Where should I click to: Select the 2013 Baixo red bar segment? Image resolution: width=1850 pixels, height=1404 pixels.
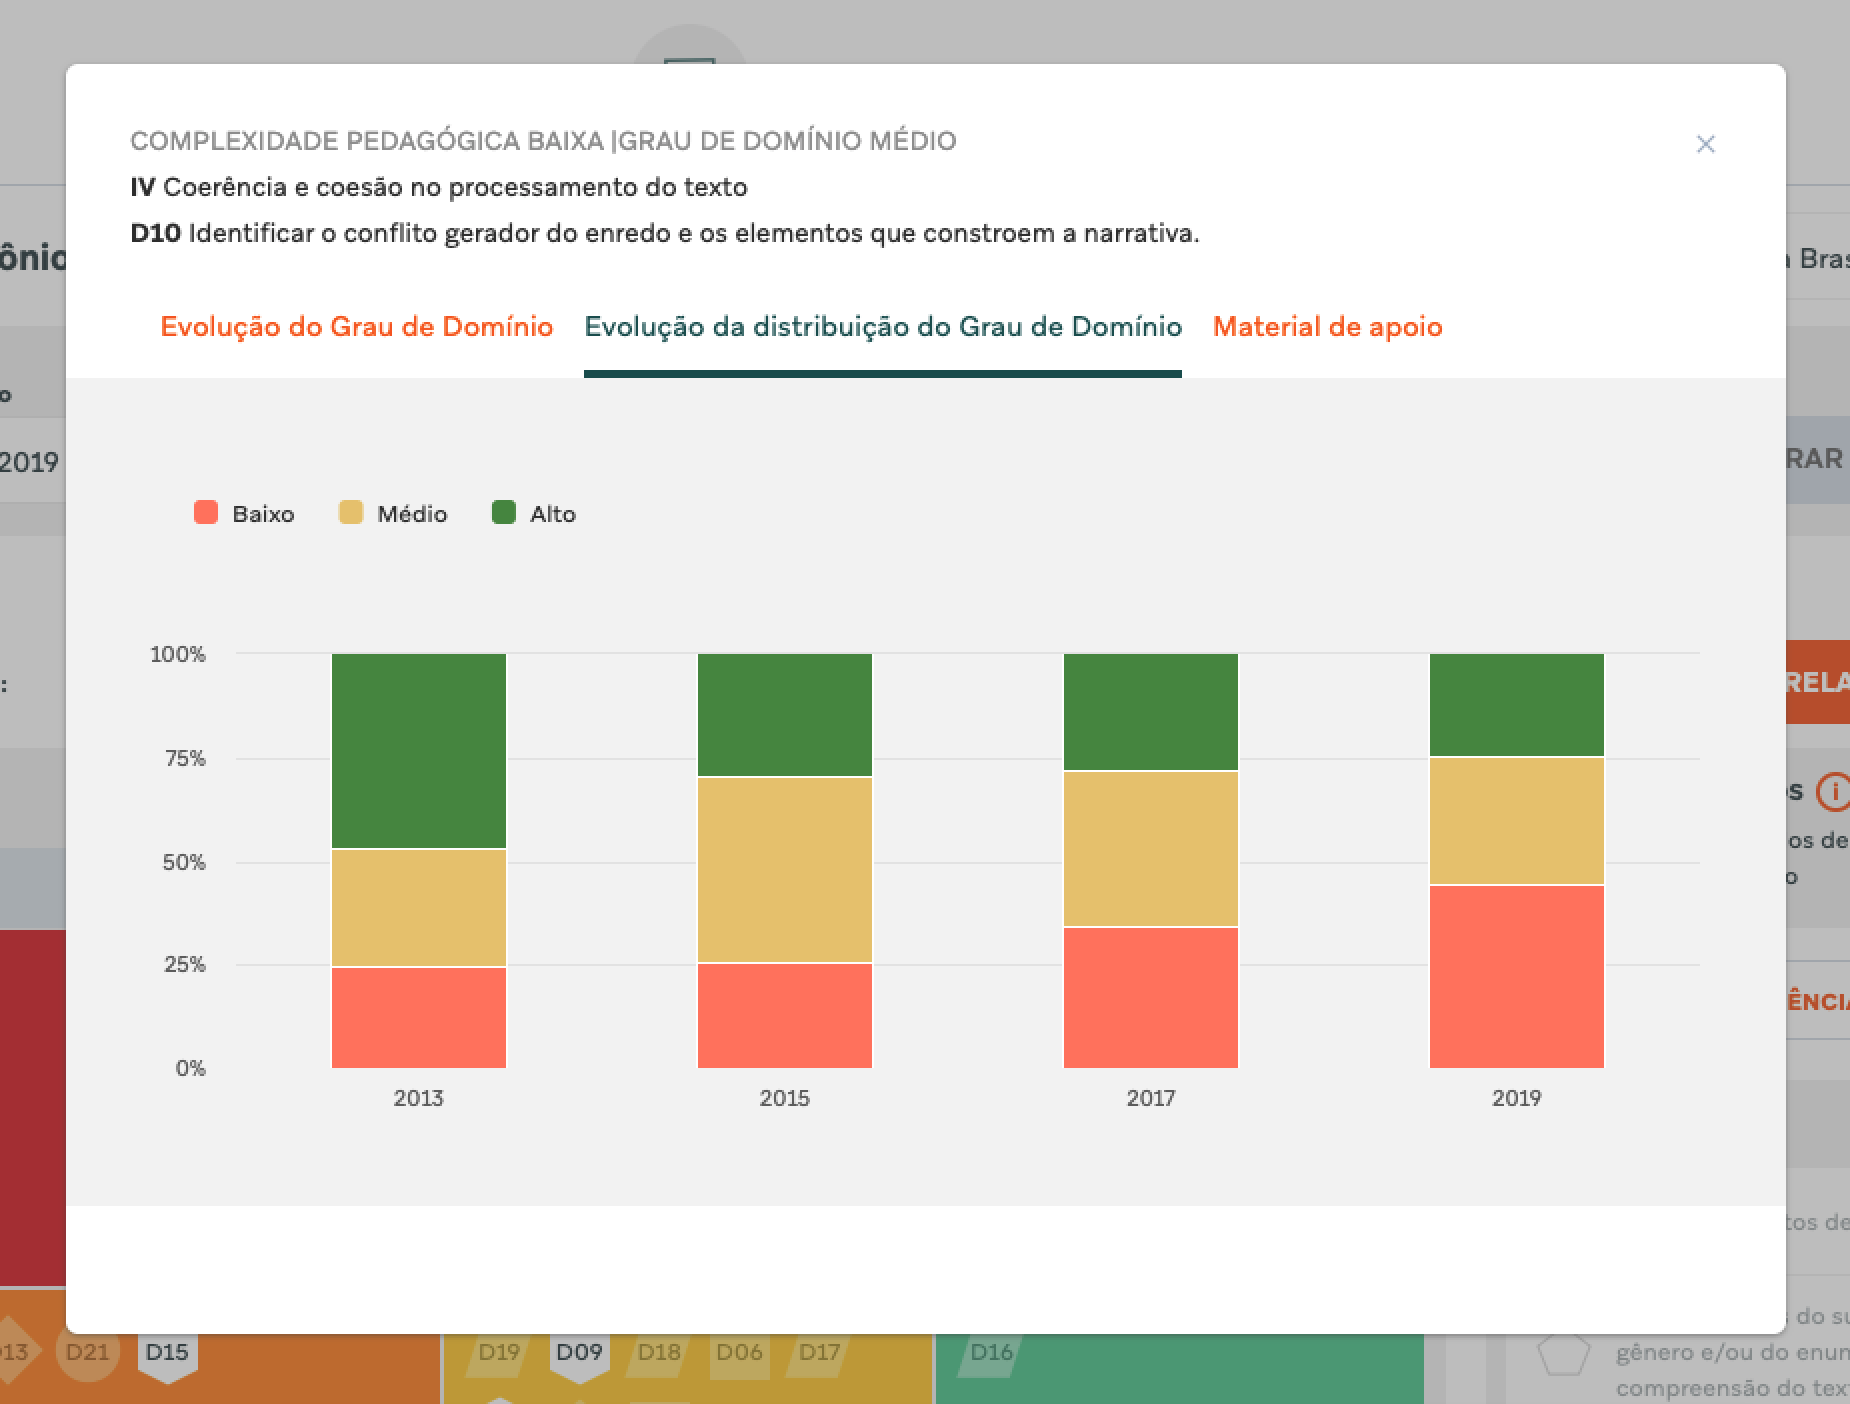pos(419,1018)
